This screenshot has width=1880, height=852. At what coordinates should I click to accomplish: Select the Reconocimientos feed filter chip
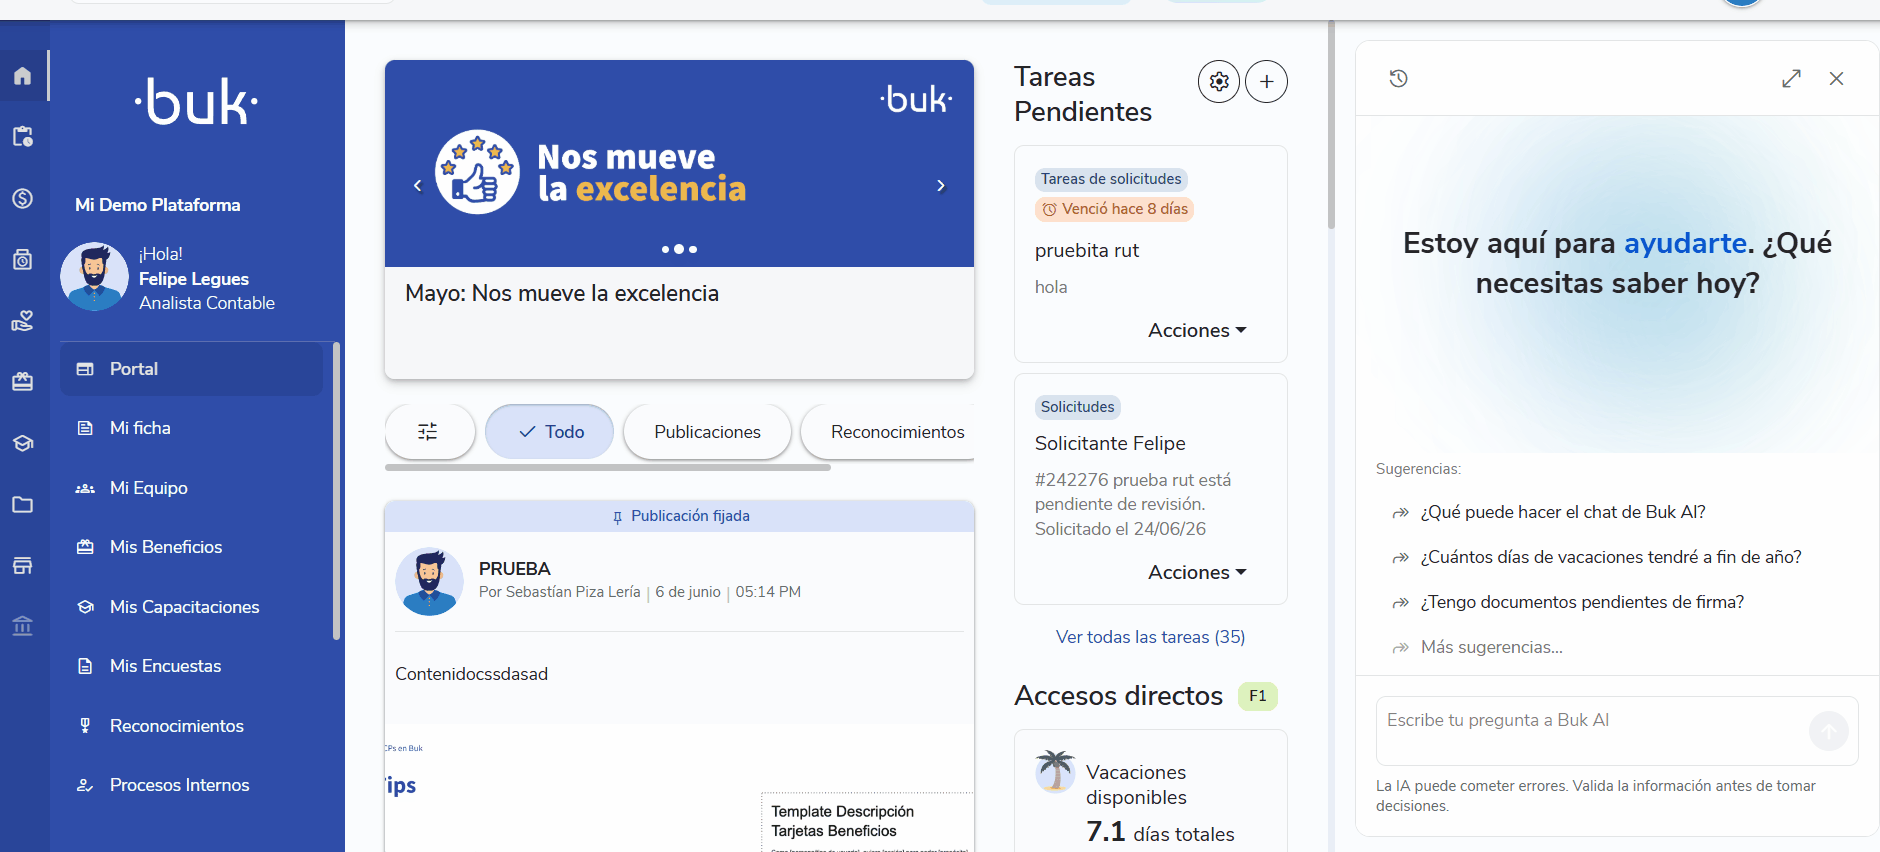[x=889, y=432]
